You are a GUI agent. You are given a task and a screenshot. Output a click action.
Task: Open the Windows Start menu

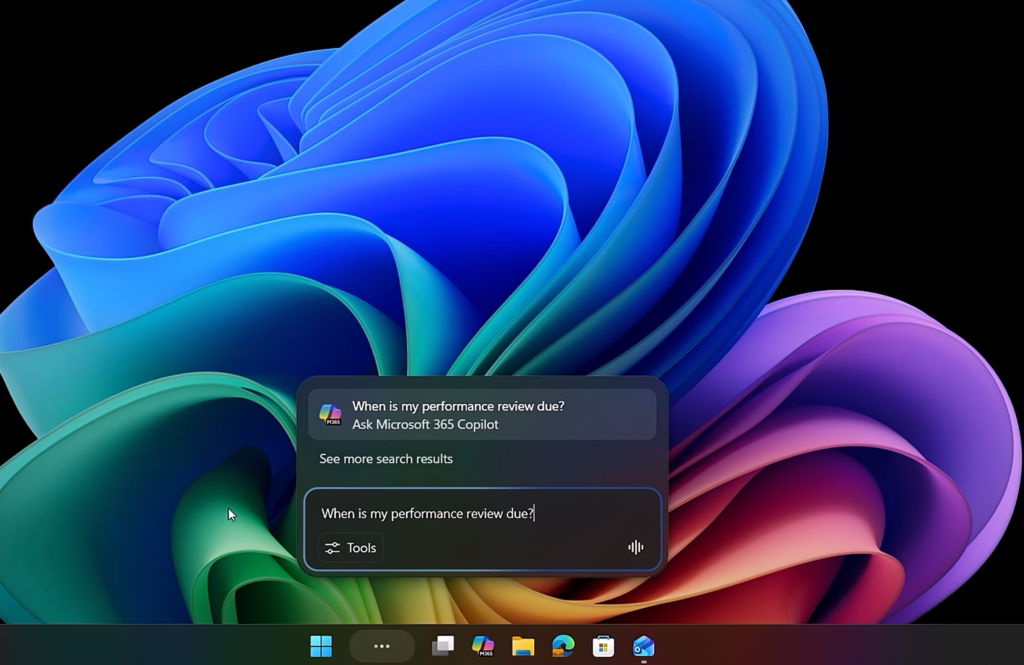tap(321, 646)
